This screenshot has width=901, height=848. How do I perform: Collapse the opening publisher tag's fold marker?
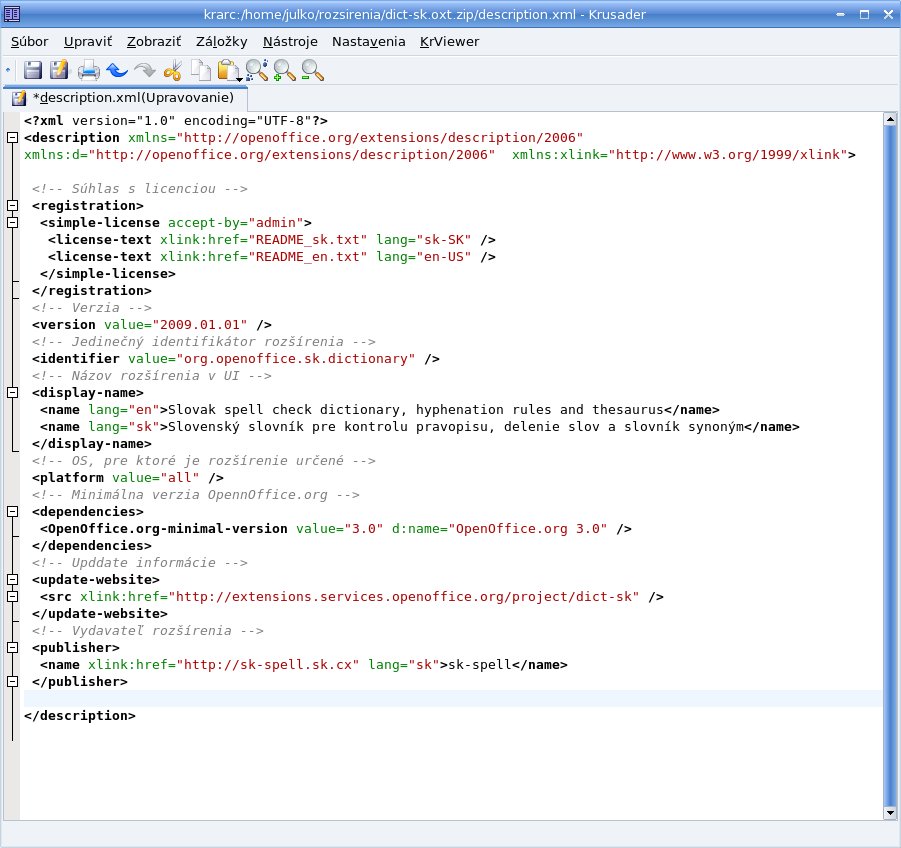[12, 648]
